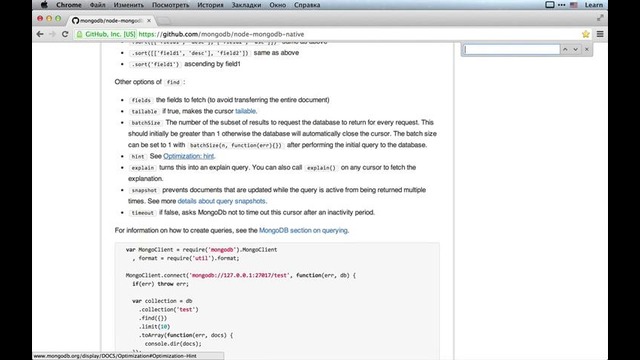Open the Файл menu

(97, 5)
